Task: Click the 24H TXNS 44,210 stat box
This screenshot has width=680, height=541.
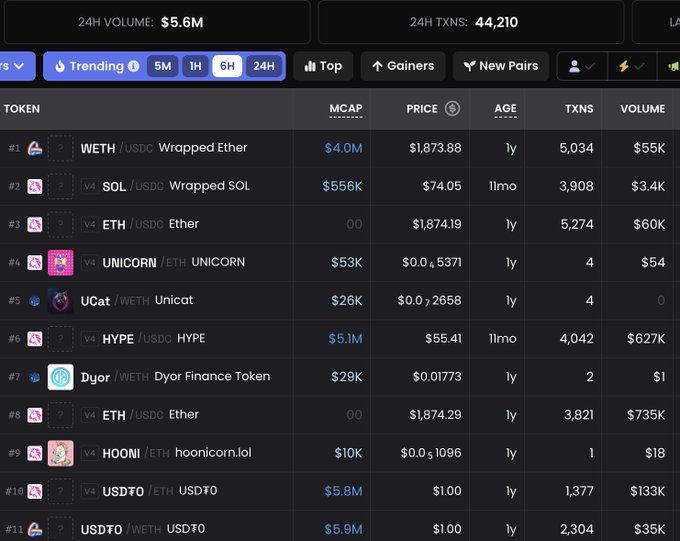Action: tap(471, 22)
